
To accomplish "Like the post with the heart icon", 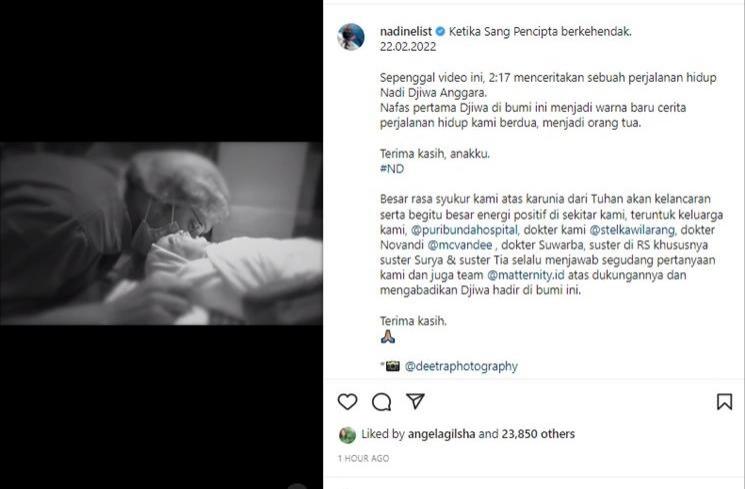I will point(347,402).
